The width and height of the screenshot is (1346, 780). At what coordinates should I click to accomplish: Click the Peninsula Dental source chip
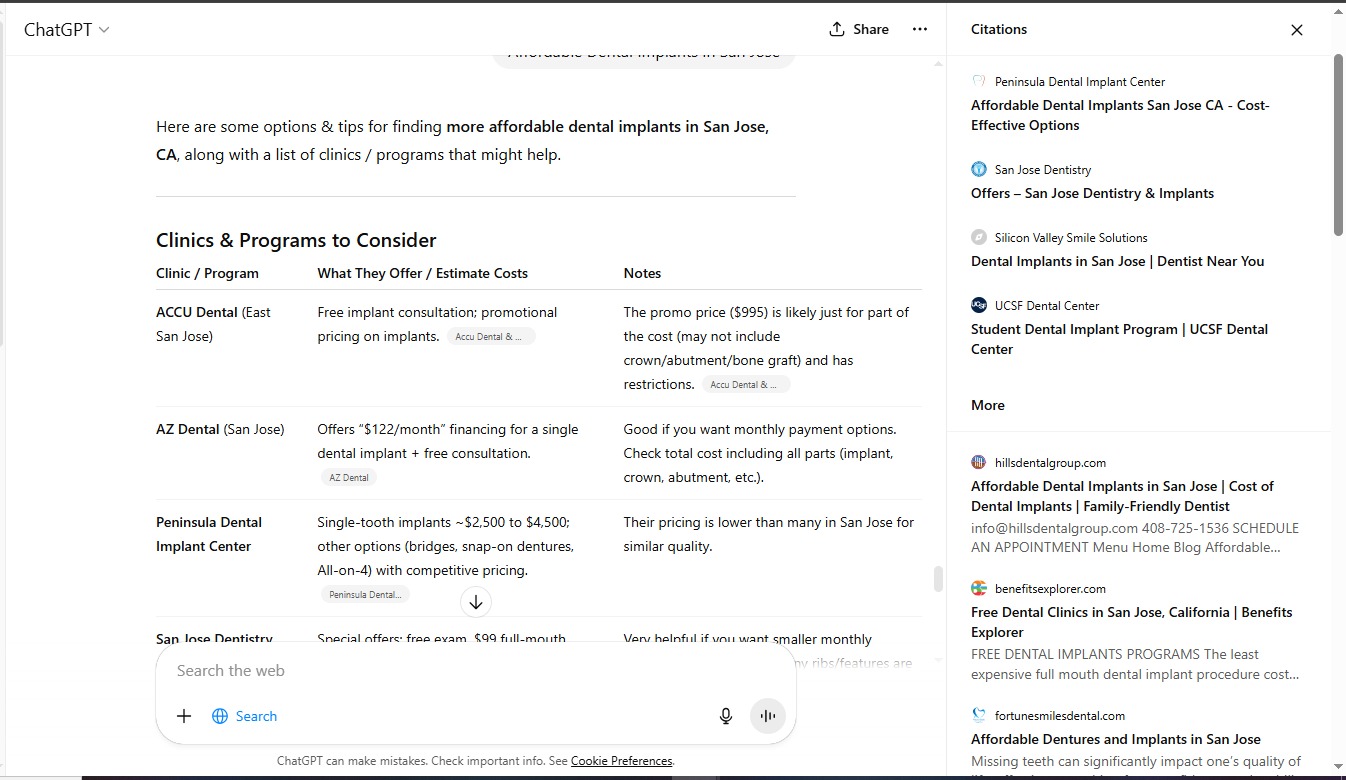pyautogui.click(x=365, y=595)
